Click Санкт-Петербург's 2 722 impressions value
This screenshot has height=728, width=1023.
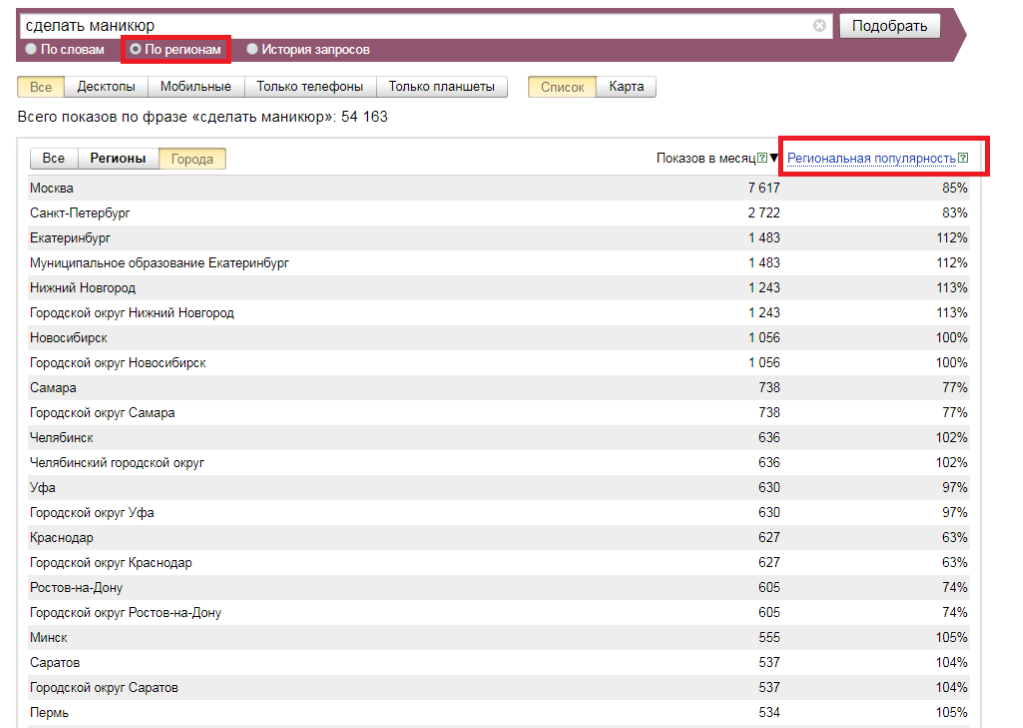[x=763, y=213]
